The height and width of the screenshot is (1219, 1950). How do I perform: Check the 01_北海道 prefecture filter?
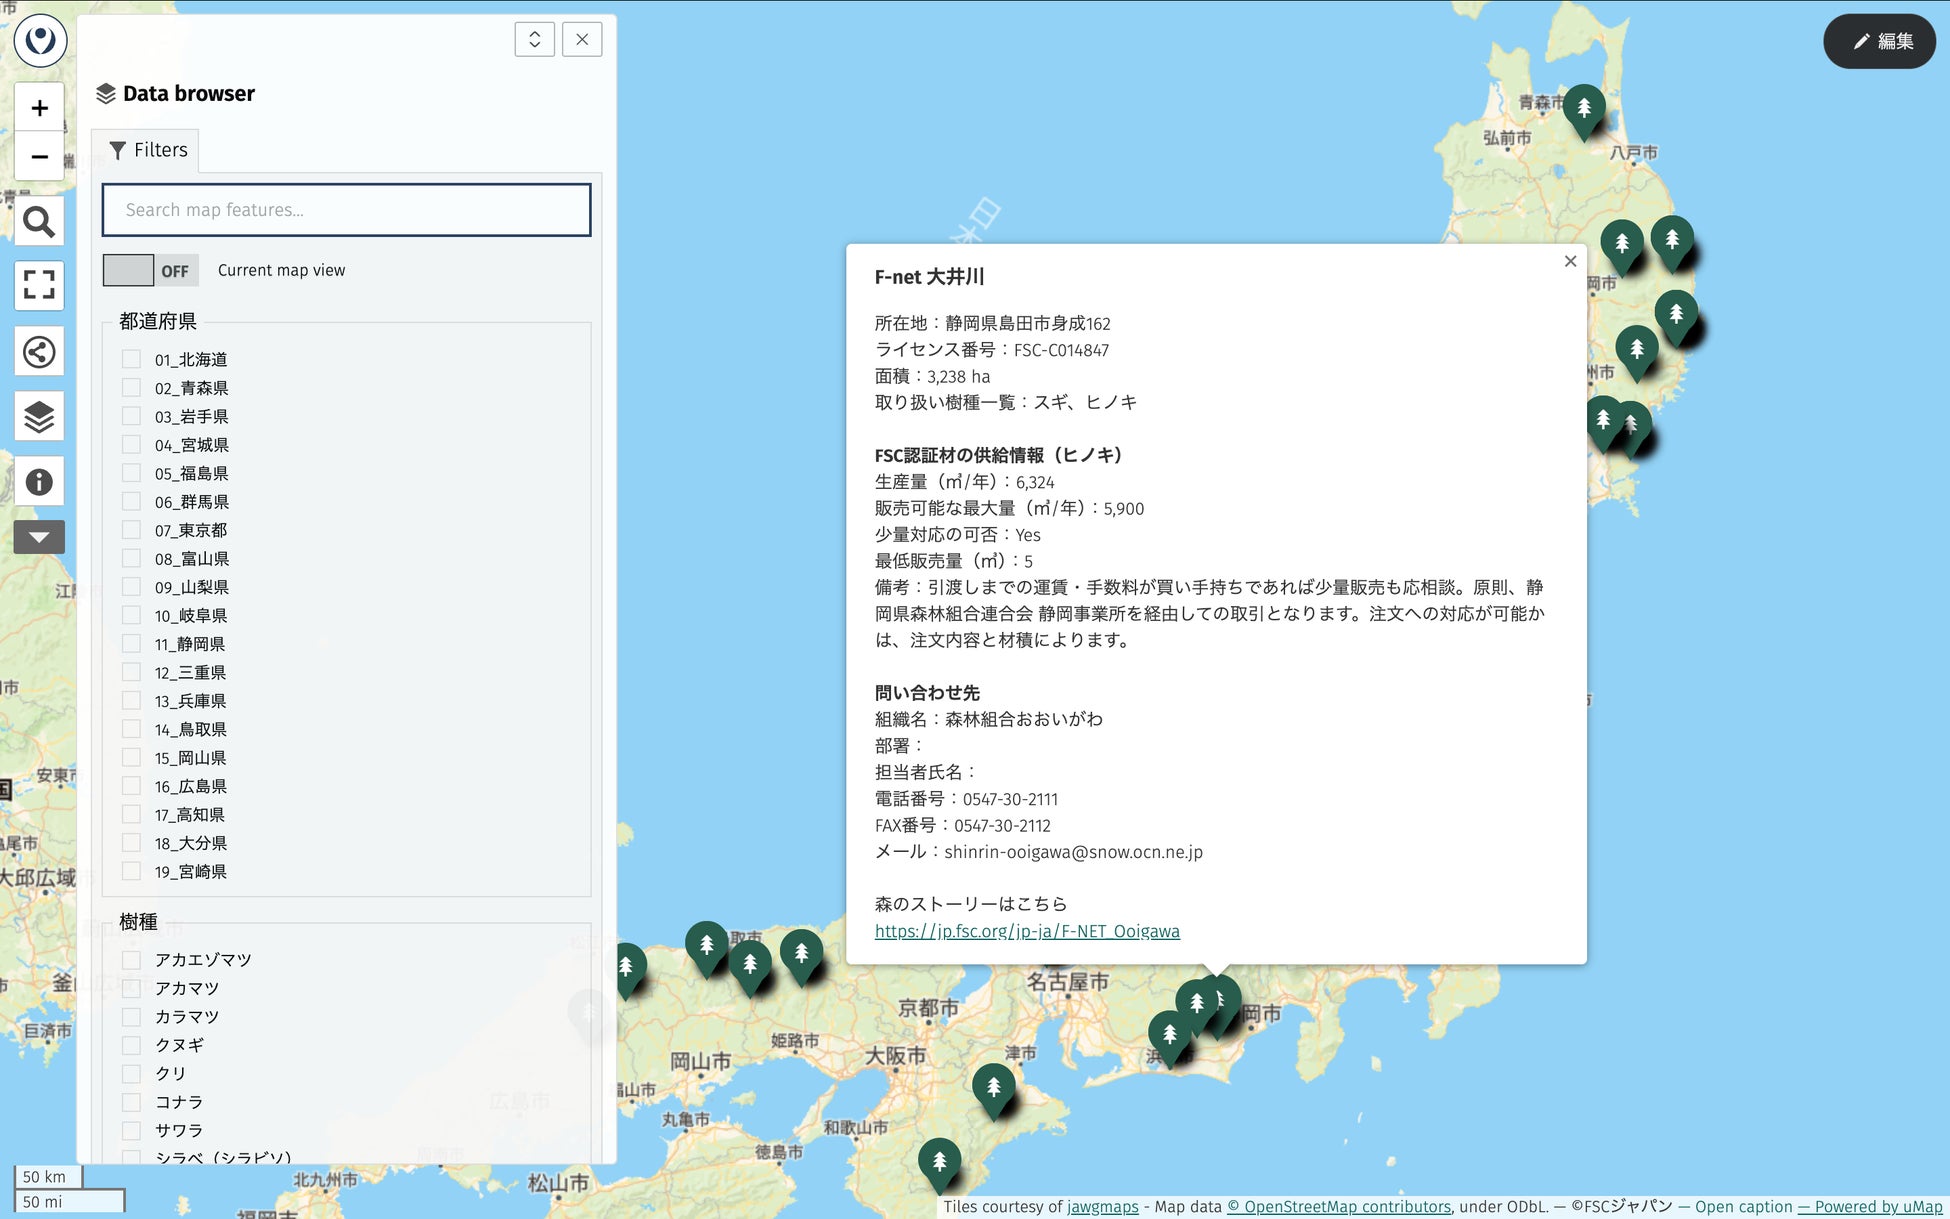(131, 359)
